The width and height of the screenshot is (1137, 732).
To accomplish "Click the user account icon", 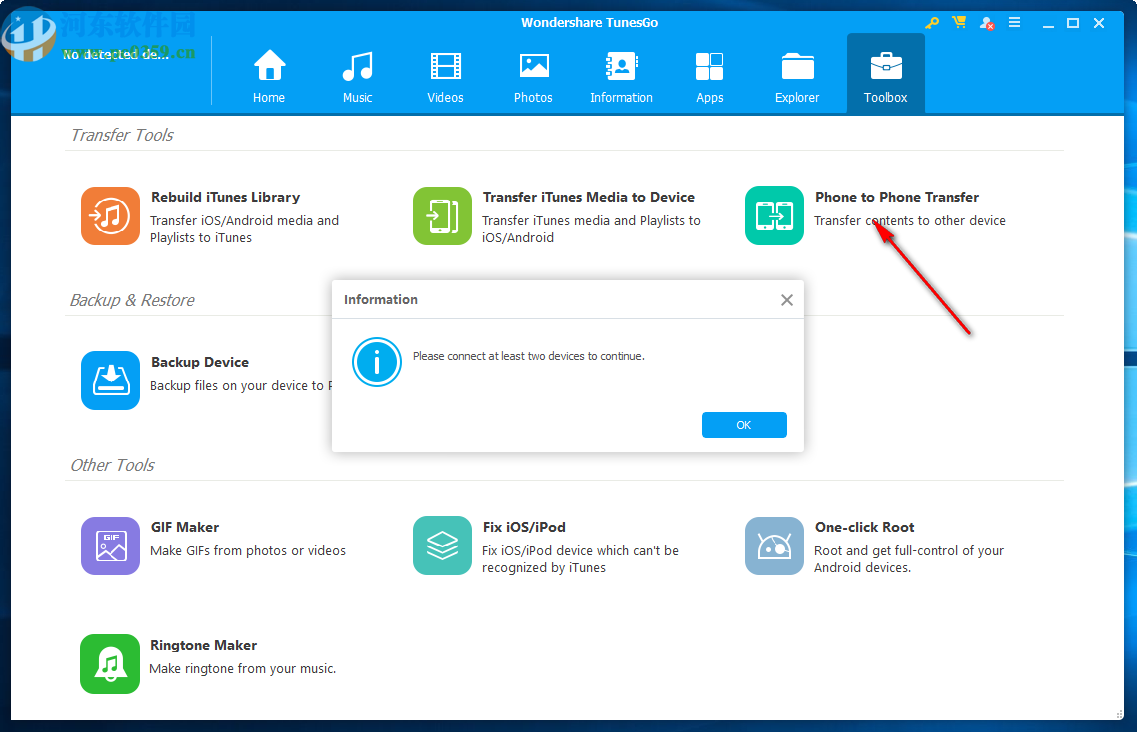I will pyautogui.click(x=986, y=23).
